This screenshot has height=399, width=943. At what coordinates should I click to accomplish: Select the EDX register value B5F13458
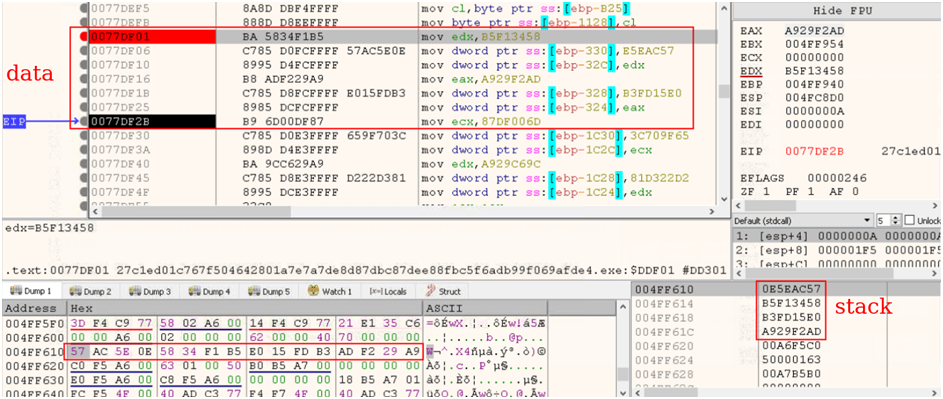tap(814, 72)
